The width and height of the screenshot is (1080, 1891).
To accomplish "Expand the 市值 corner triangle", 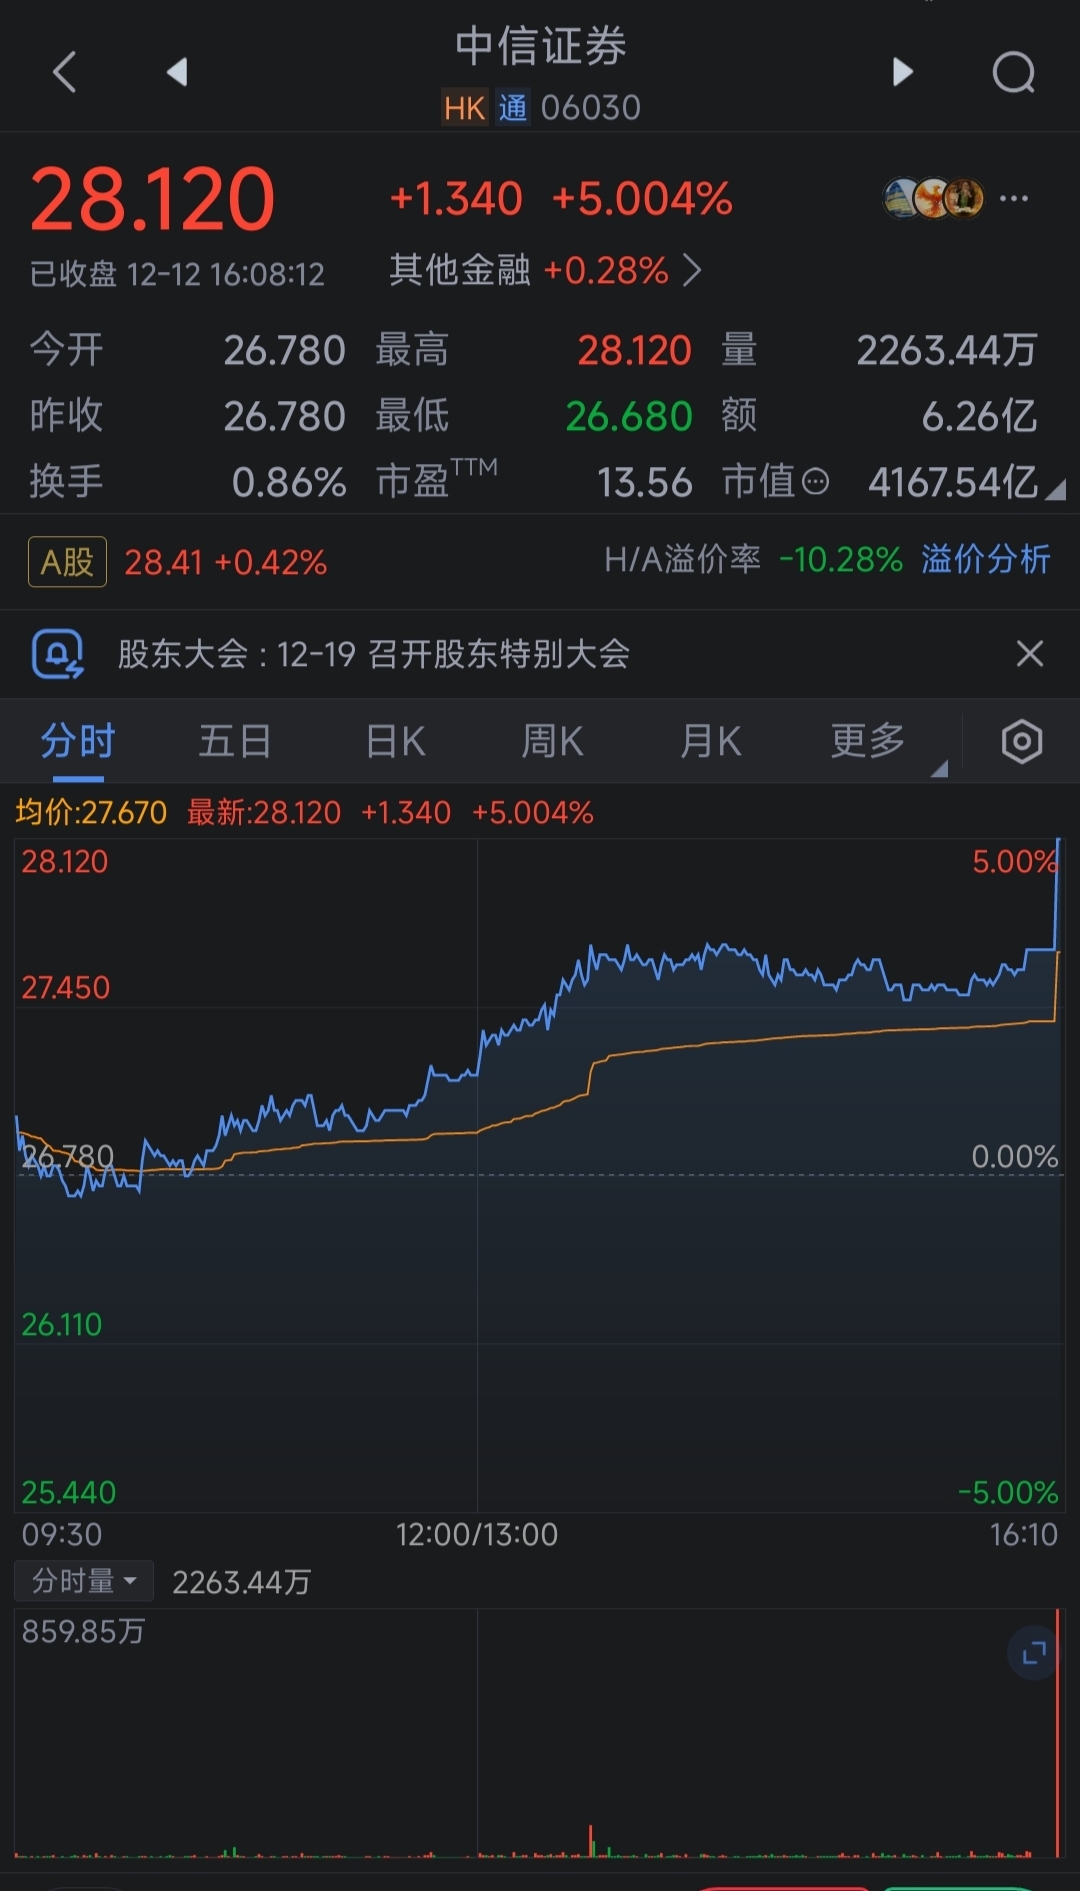I will (1056, 489).
